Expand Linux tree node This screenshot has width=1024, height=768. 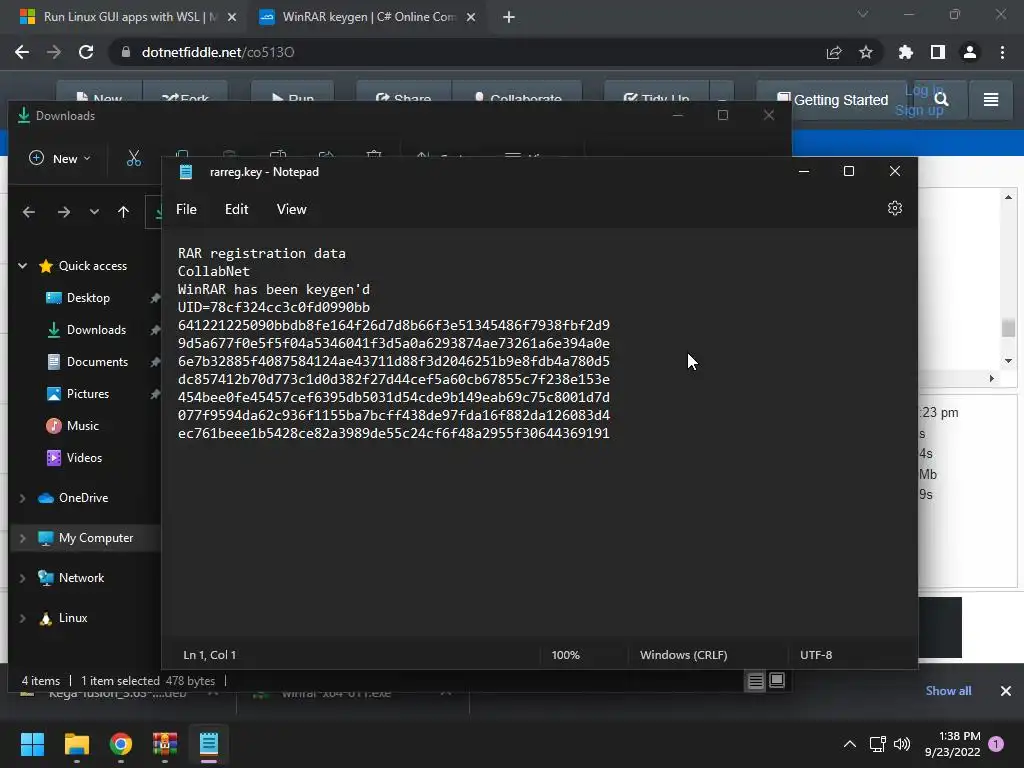(23, 618)
